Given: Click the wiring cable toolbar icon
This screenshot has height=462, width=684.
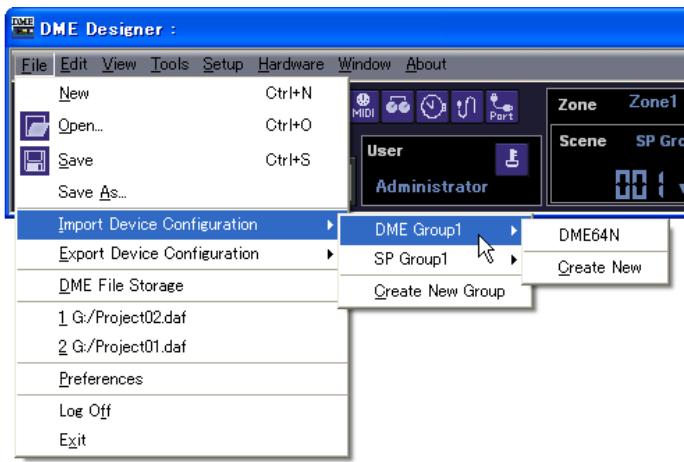Looking at the screenshot, I should click(466, 106).
